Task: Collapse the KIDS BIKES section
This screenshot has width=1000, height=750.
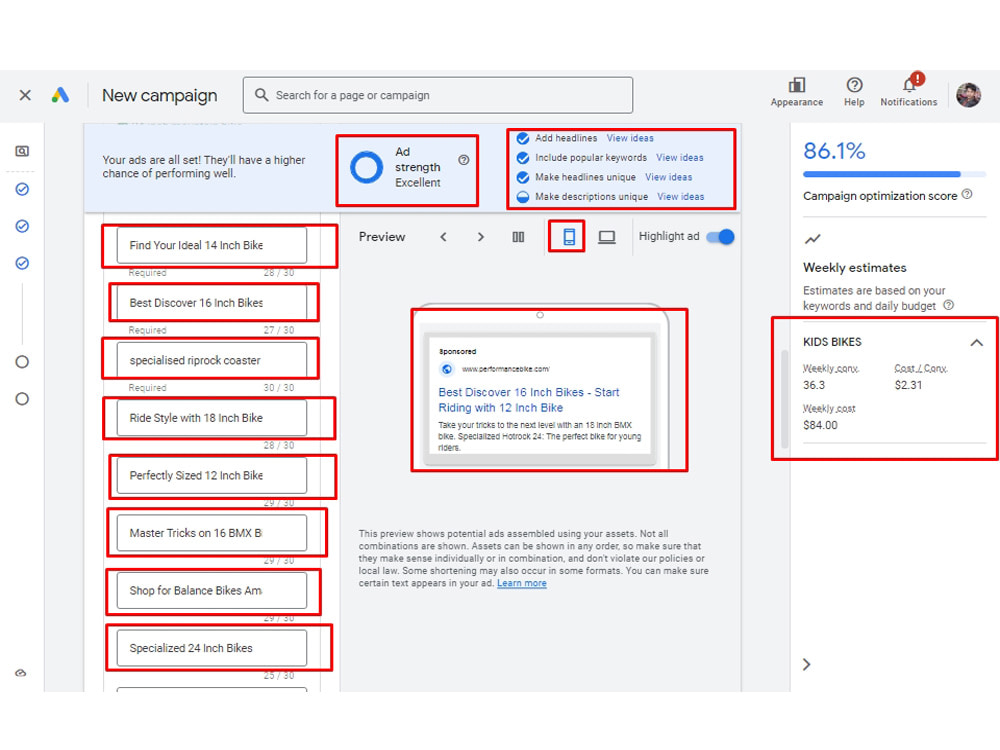Action: click(976, 342)
